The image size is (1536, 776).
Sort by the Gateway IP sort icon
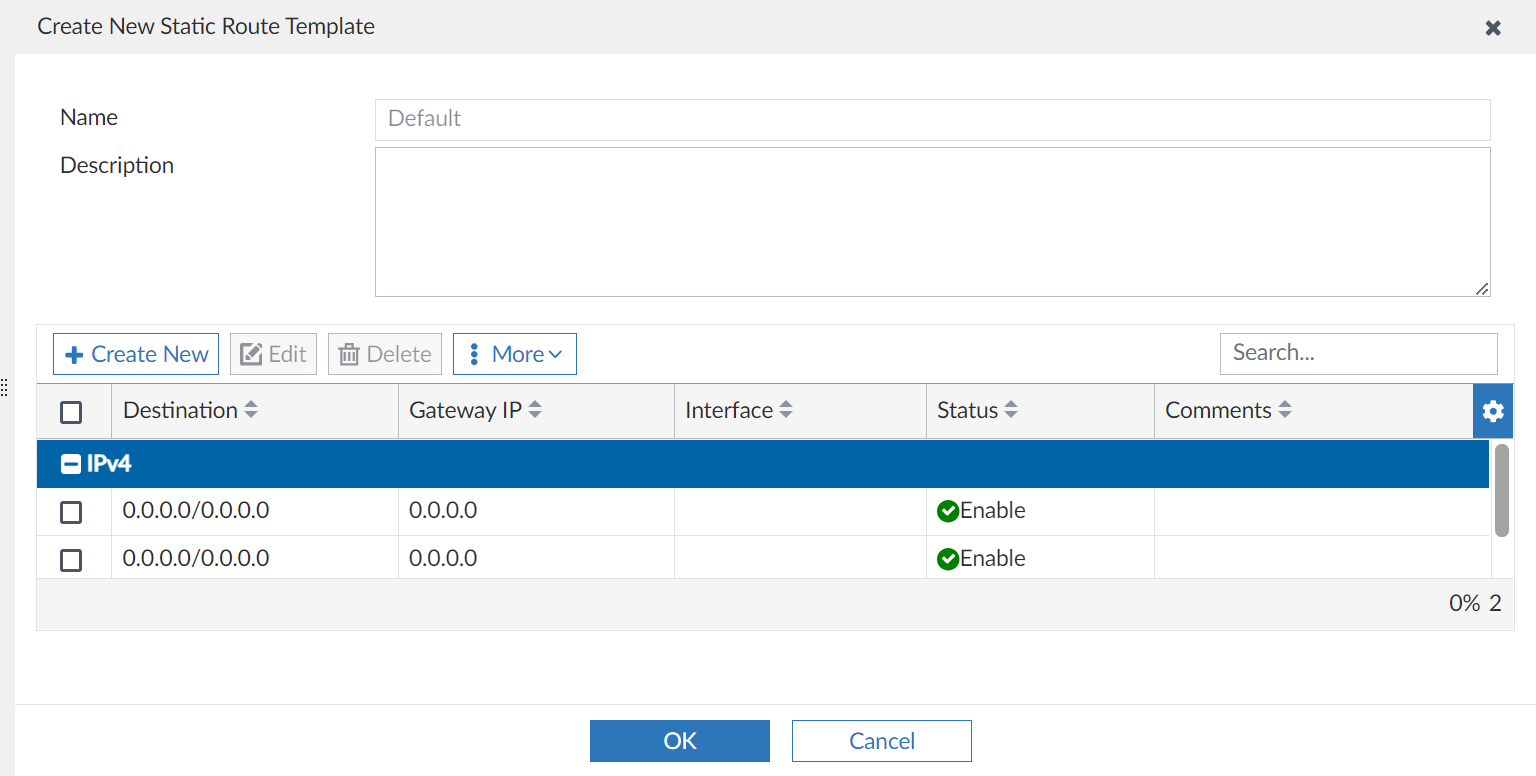click(536, 410)
